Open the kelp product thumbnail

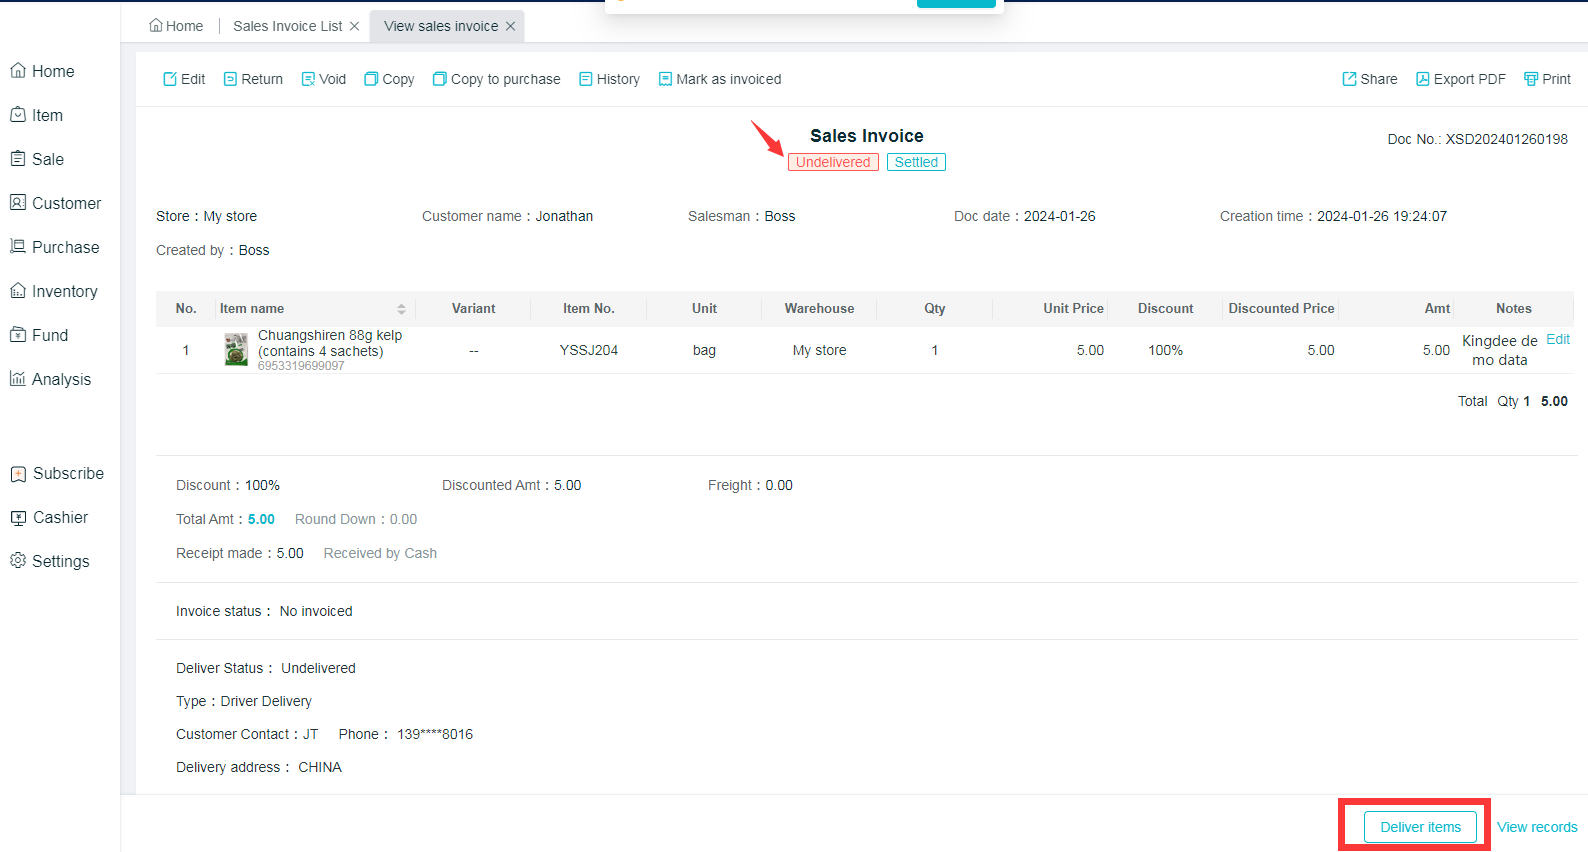click(x=236, y=350)
